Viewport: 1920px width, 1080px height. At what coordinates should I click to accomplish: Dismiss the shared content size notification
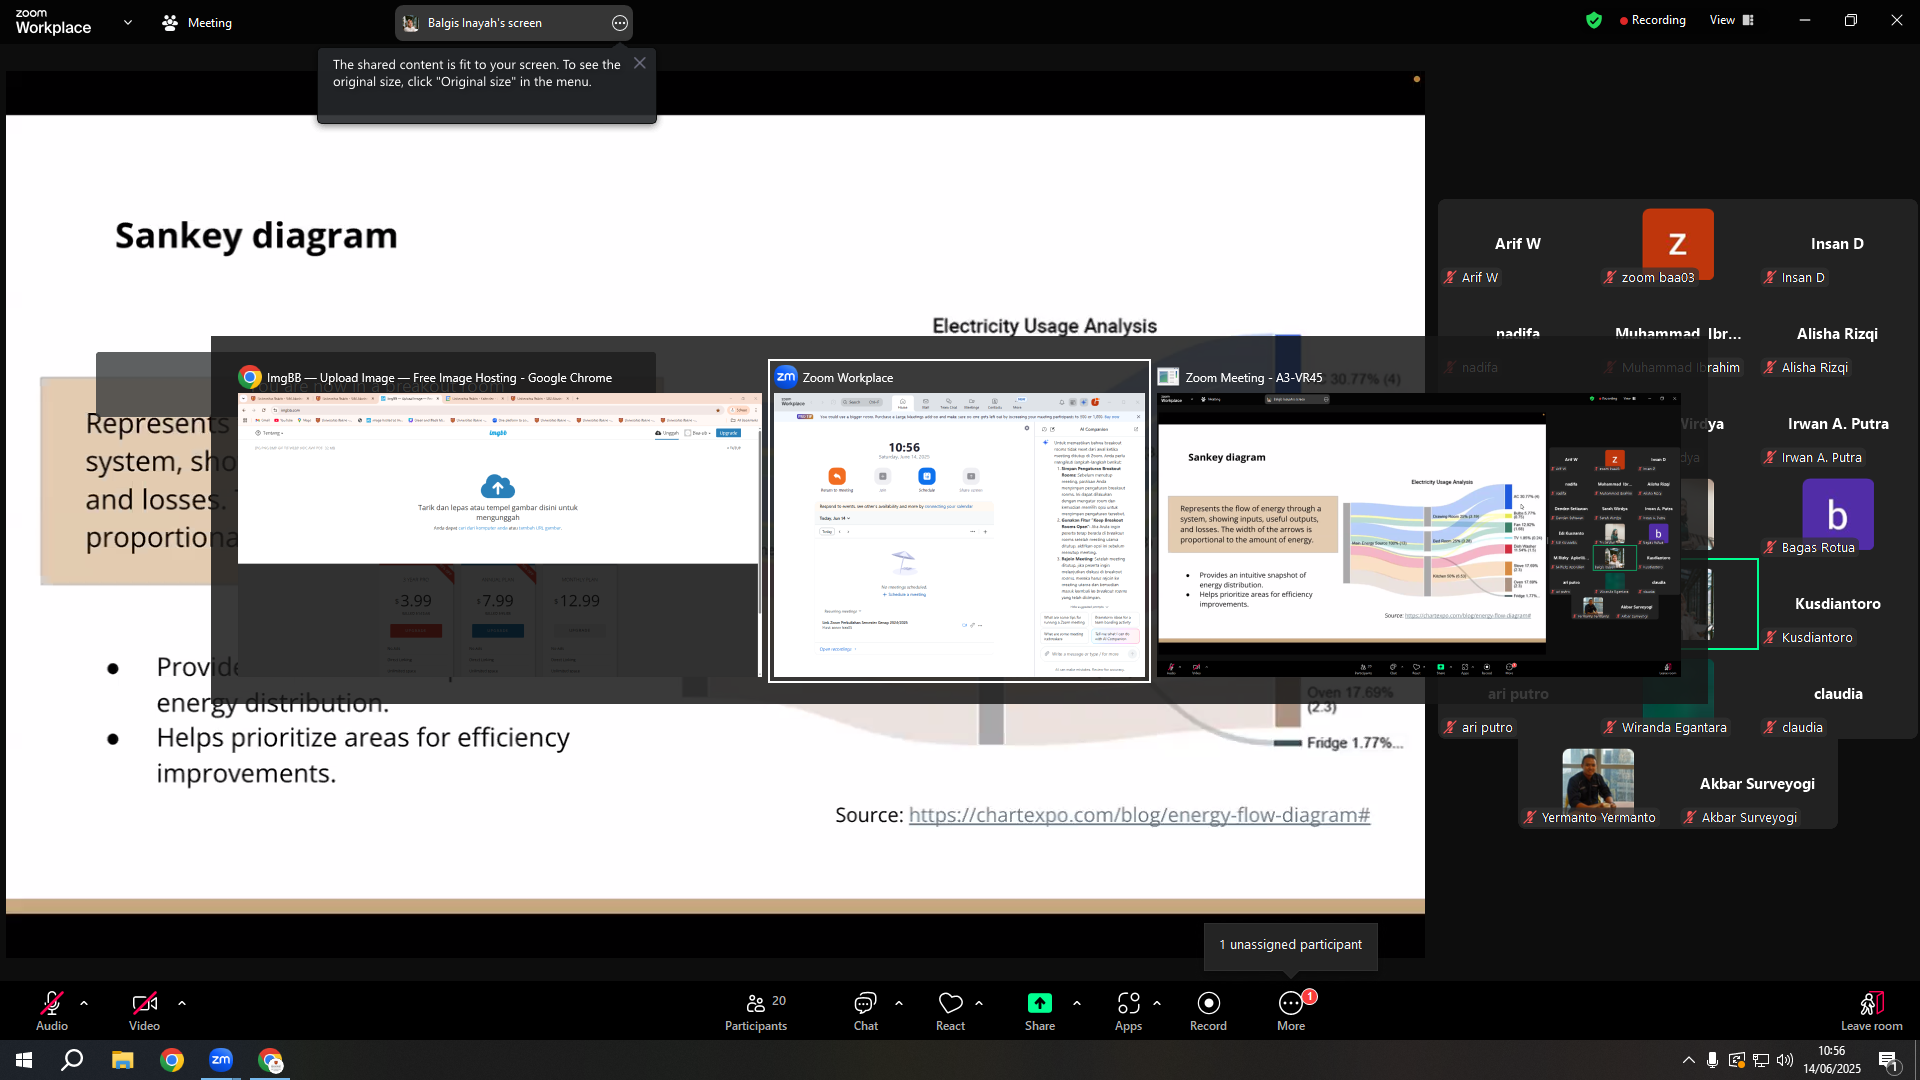tap(640, 63)
